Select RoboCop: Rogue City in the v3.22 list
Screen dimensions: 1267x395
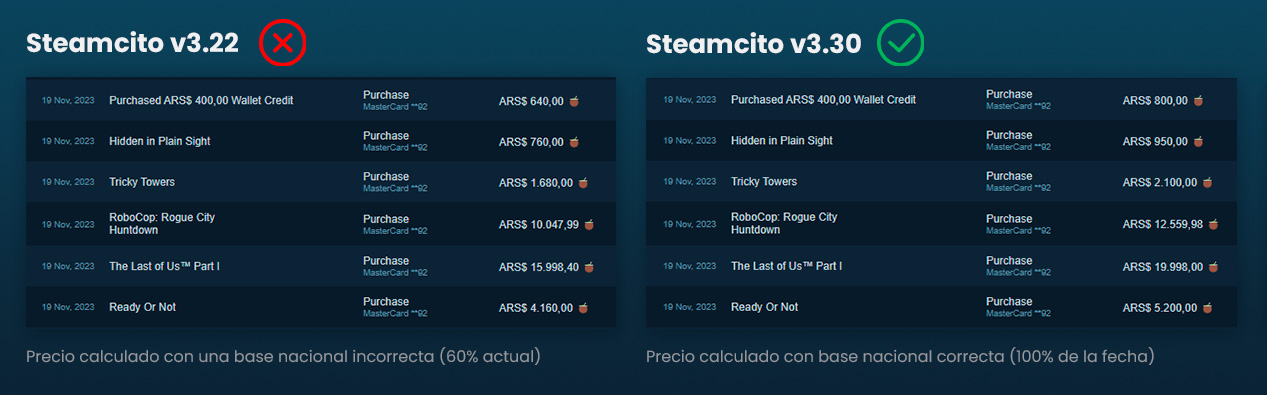point(162,217)
